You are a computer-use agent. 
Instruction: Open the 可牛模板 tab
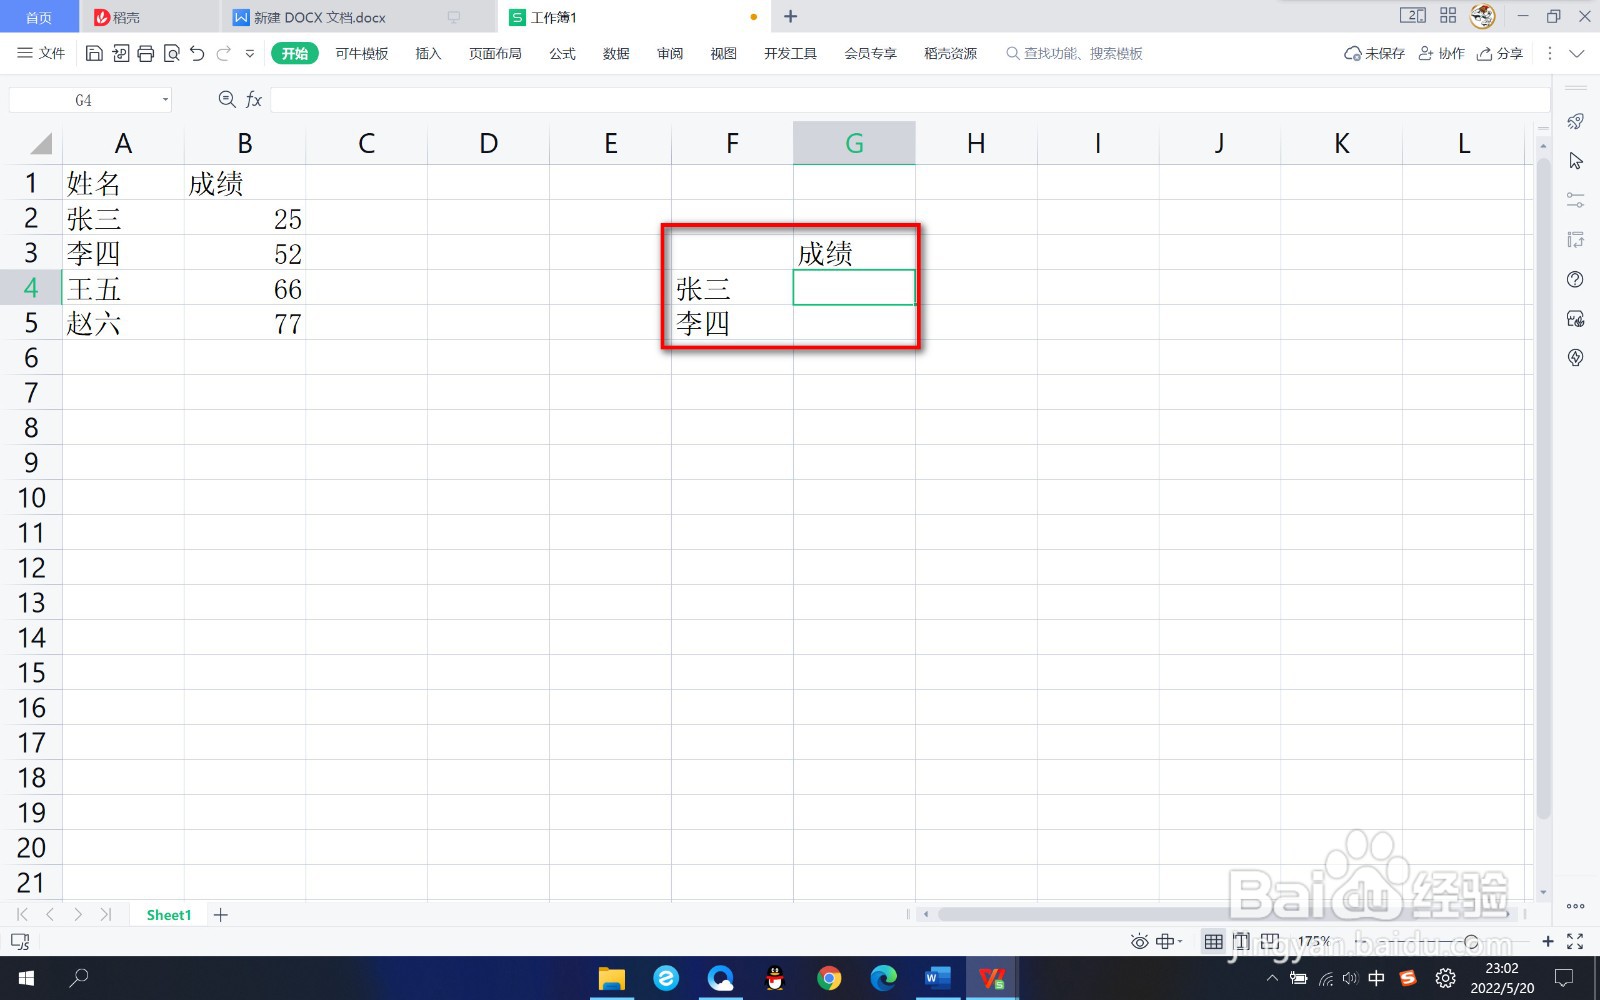361,54
